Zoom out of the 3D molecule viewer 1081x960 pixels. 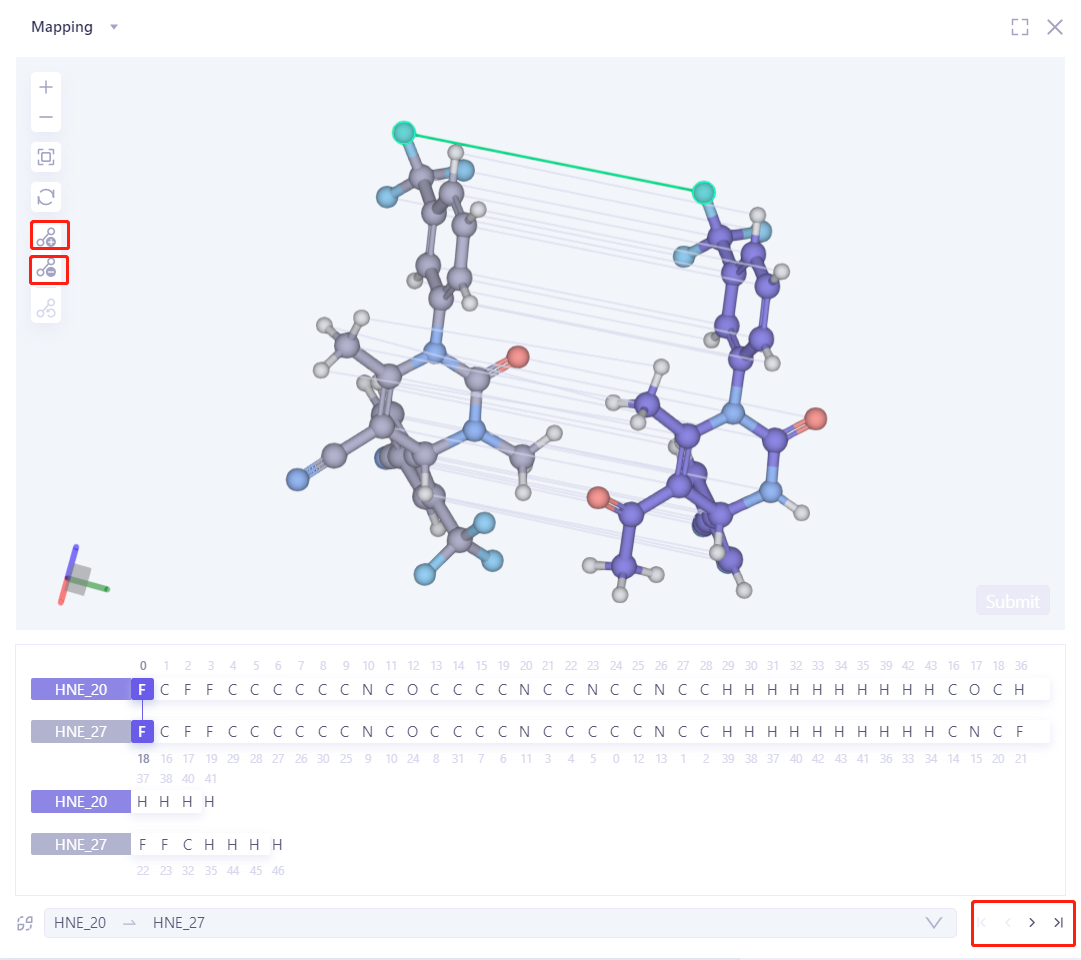(46, 117)
